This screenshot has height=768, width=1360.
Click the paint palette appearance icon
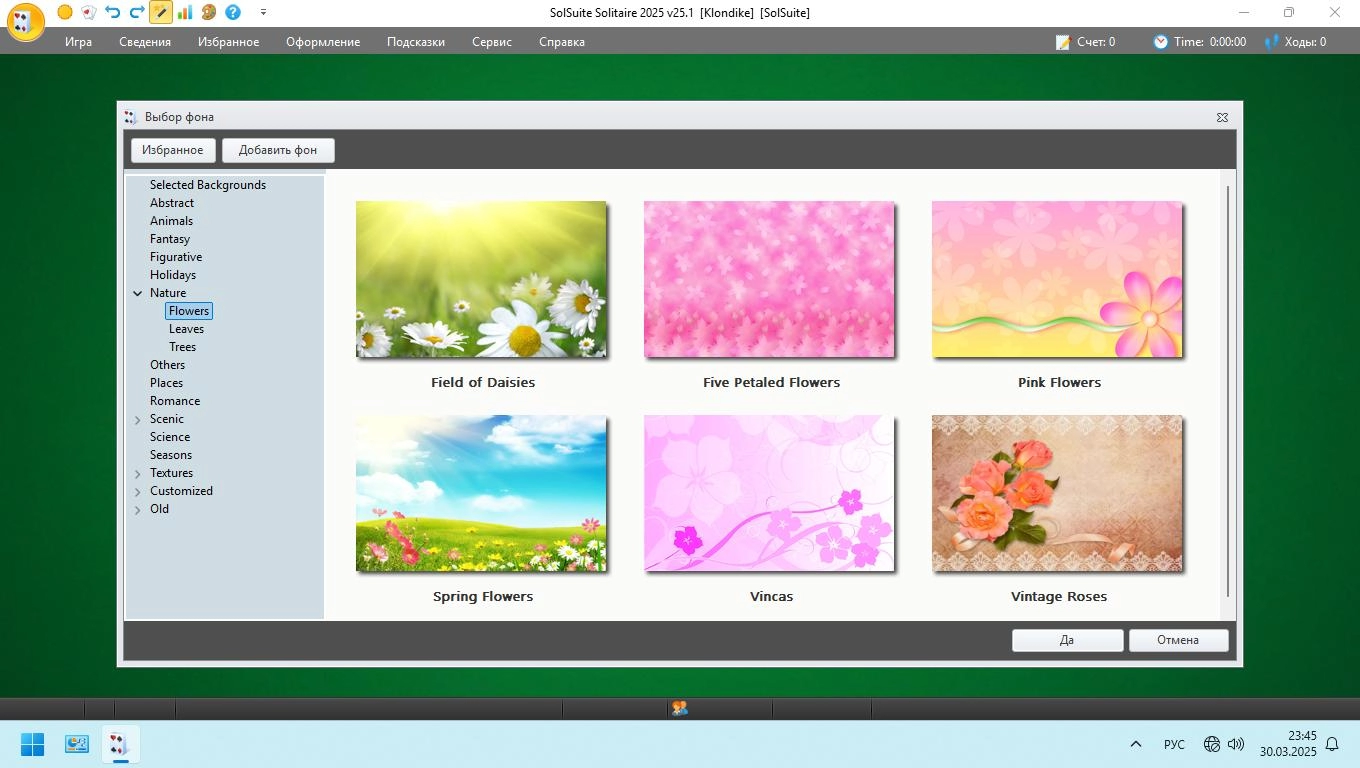[208, 12]
